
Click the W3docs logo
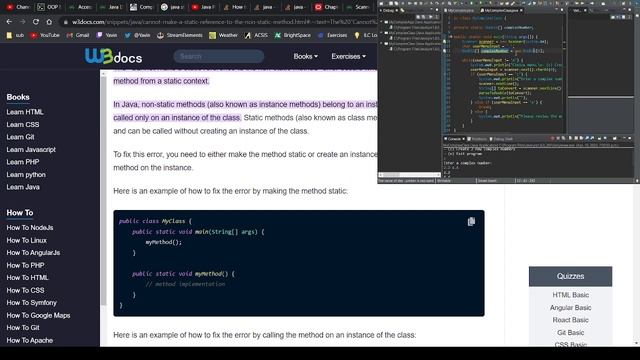(113, 56)
